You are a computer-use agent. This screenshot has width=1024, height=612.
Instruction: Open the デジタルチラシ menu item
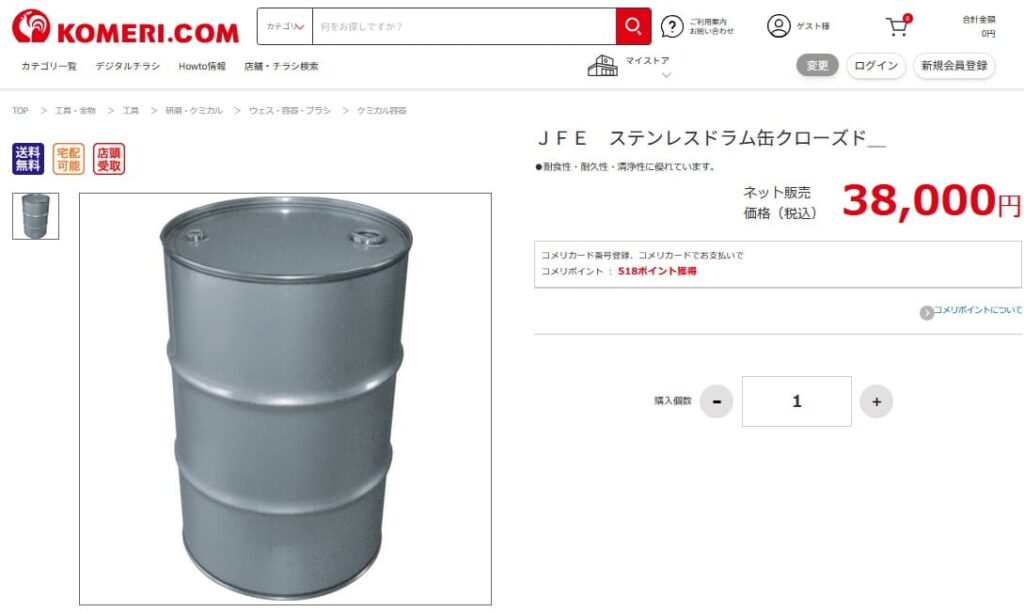tap(127, 66)
